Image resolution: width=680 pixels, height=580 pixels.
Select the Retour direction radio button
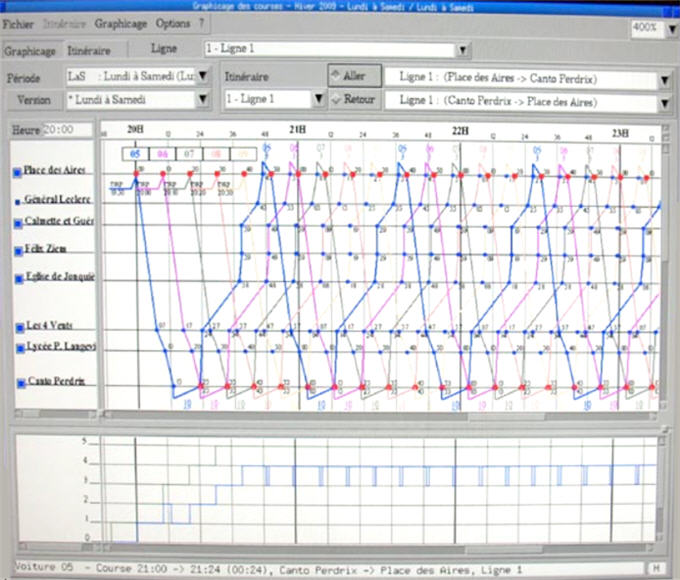click(354, 100)
